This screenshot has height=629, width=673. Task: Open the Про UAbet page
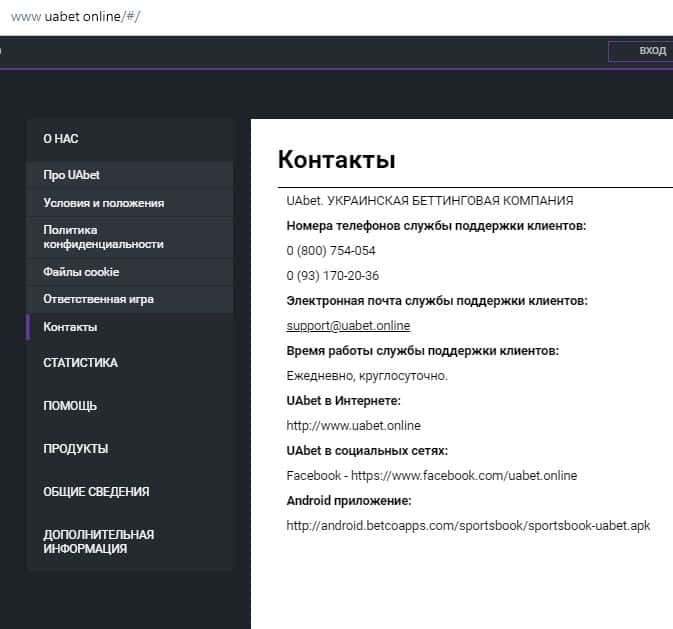pos(130,175)
